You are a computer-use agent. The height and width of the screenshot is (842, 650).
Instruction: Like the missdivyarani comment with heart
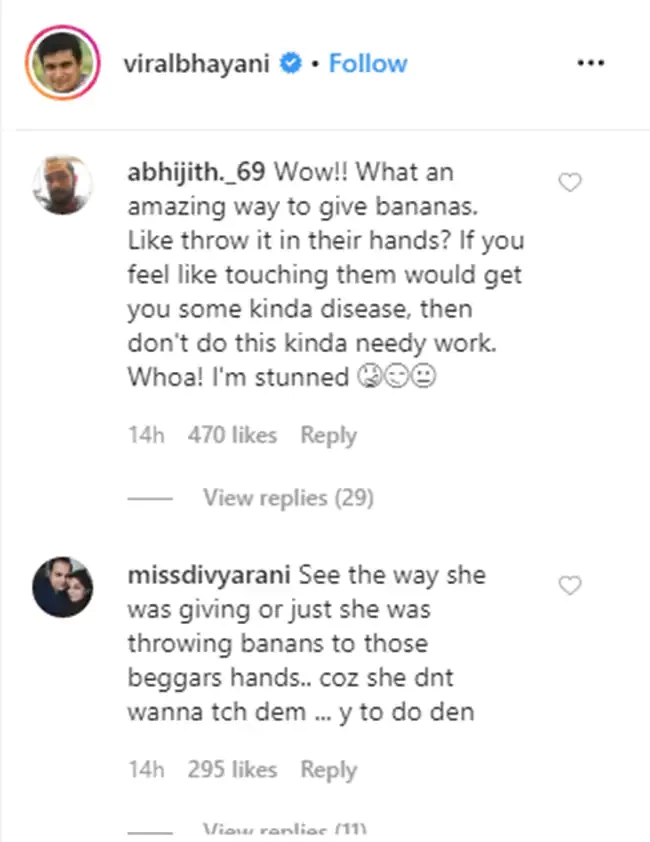[x=569, y=586]
